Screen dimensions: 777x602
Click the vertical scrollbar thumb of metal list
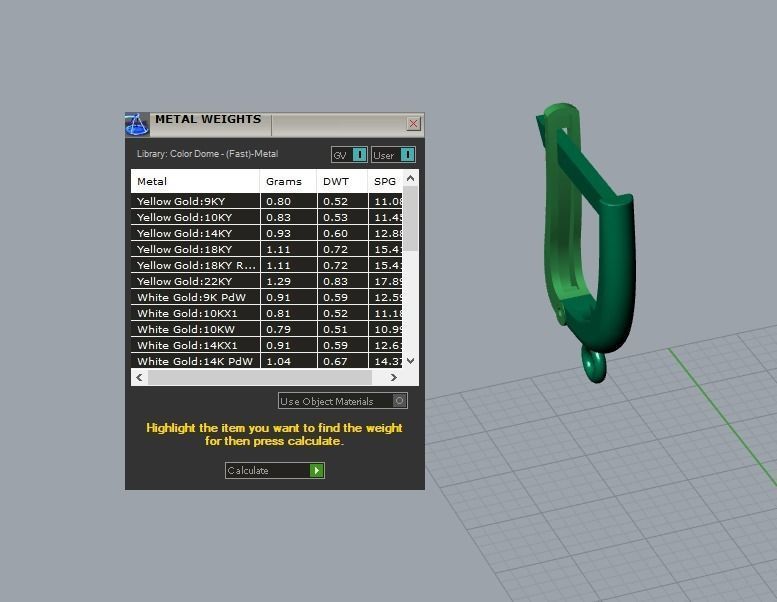point(410,219)
